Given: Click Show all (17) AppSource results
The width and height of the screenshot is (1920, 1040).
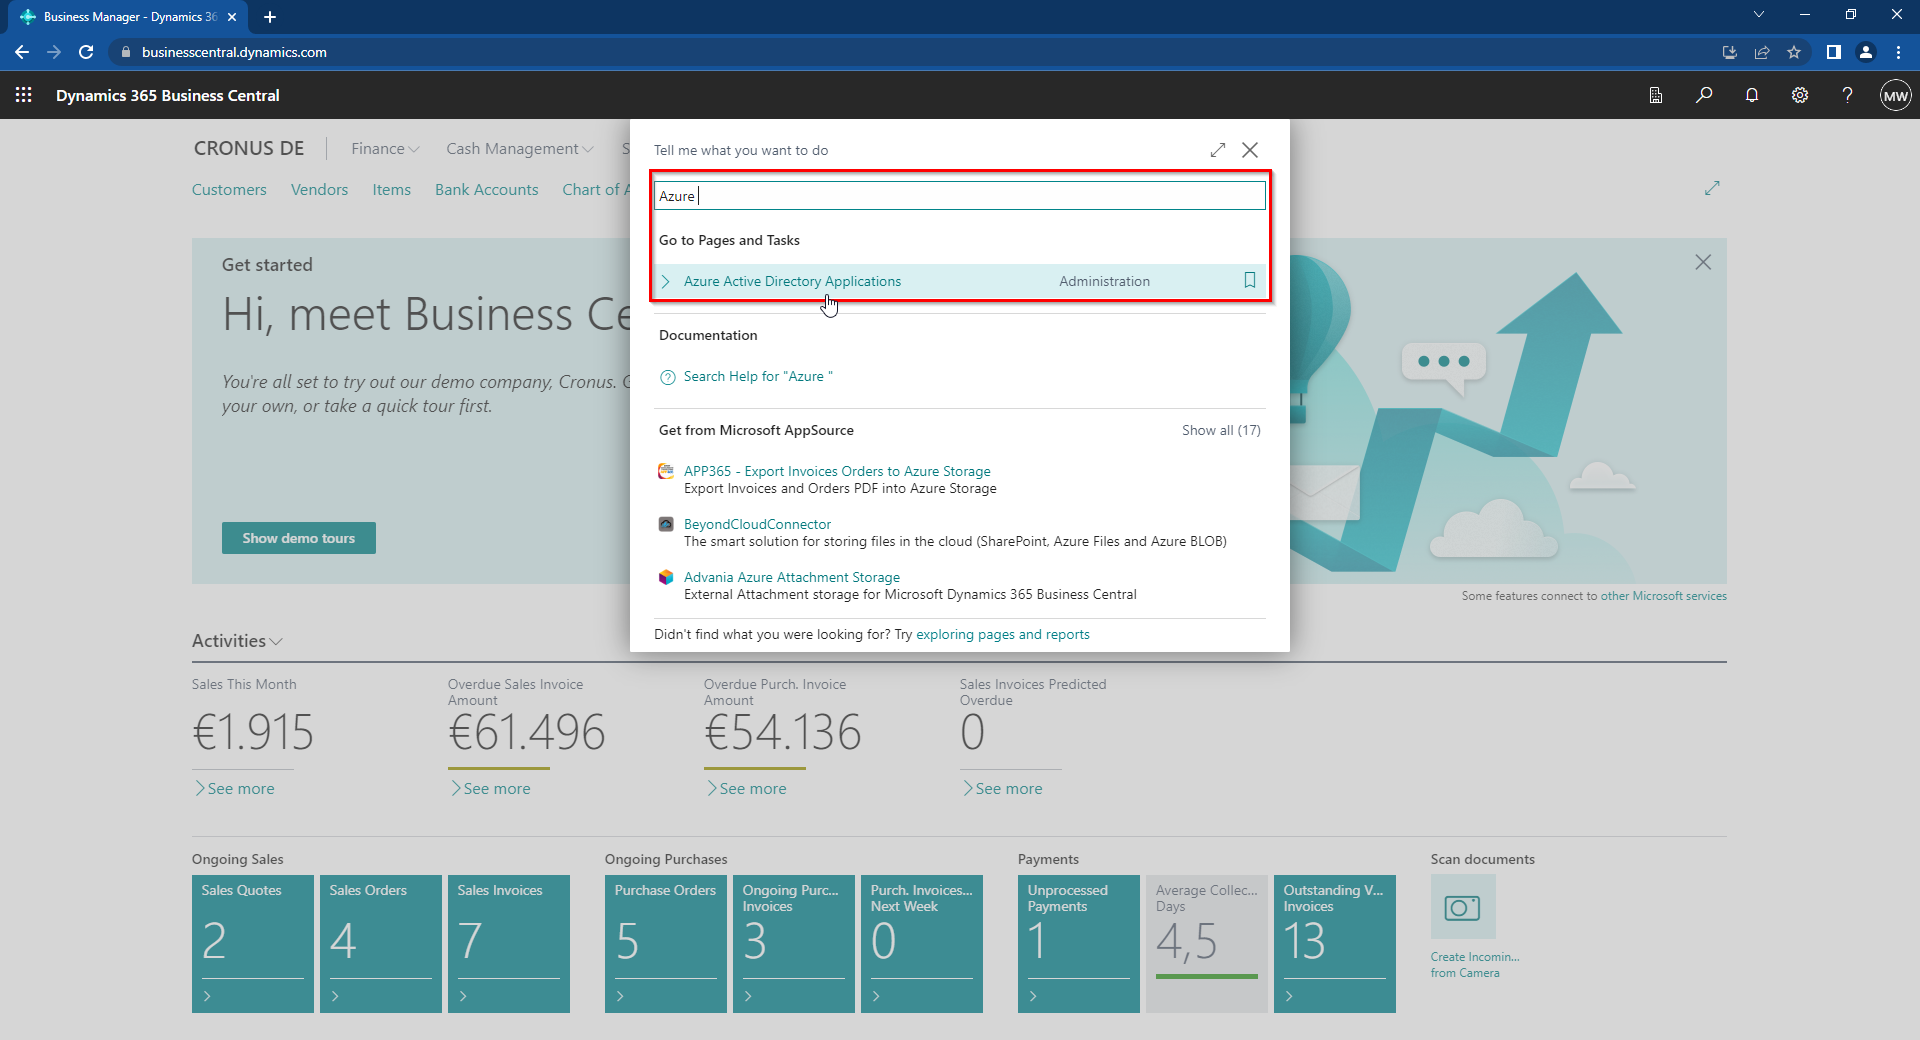Looking at the screenshot, I should [1221, 430].
